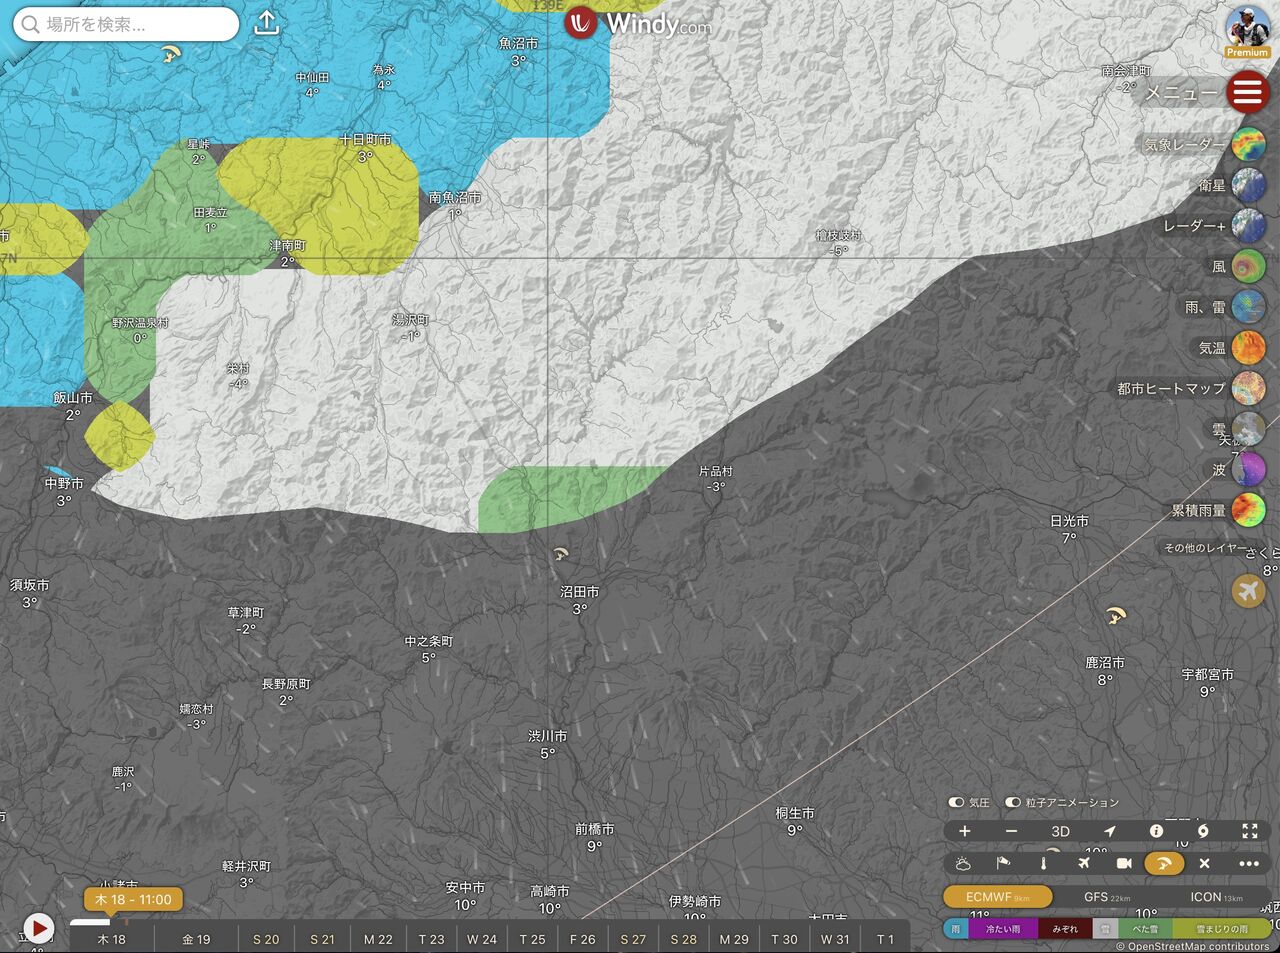Open webcams with the camera icon

1124,863
